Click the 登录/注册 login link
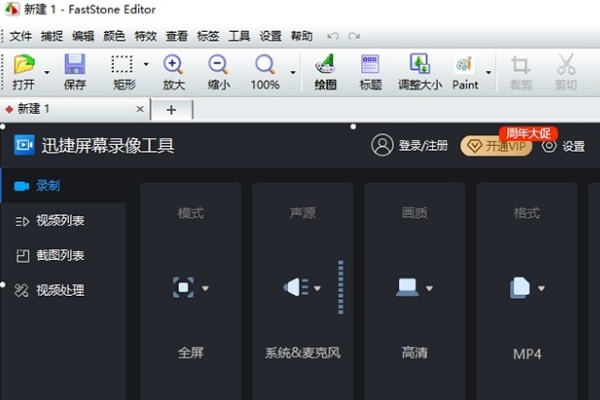Viewport: 600px width, 400px height. click(x=422, y=146)
